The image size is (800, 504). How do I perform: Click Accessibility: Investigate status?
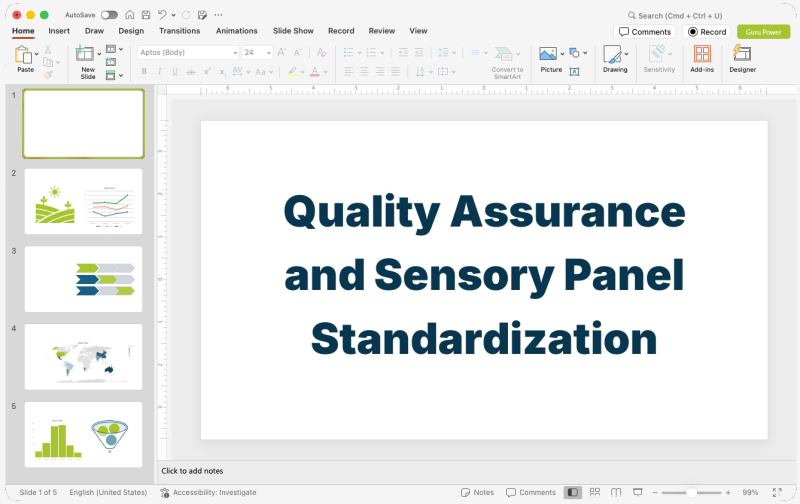point(208,492)
